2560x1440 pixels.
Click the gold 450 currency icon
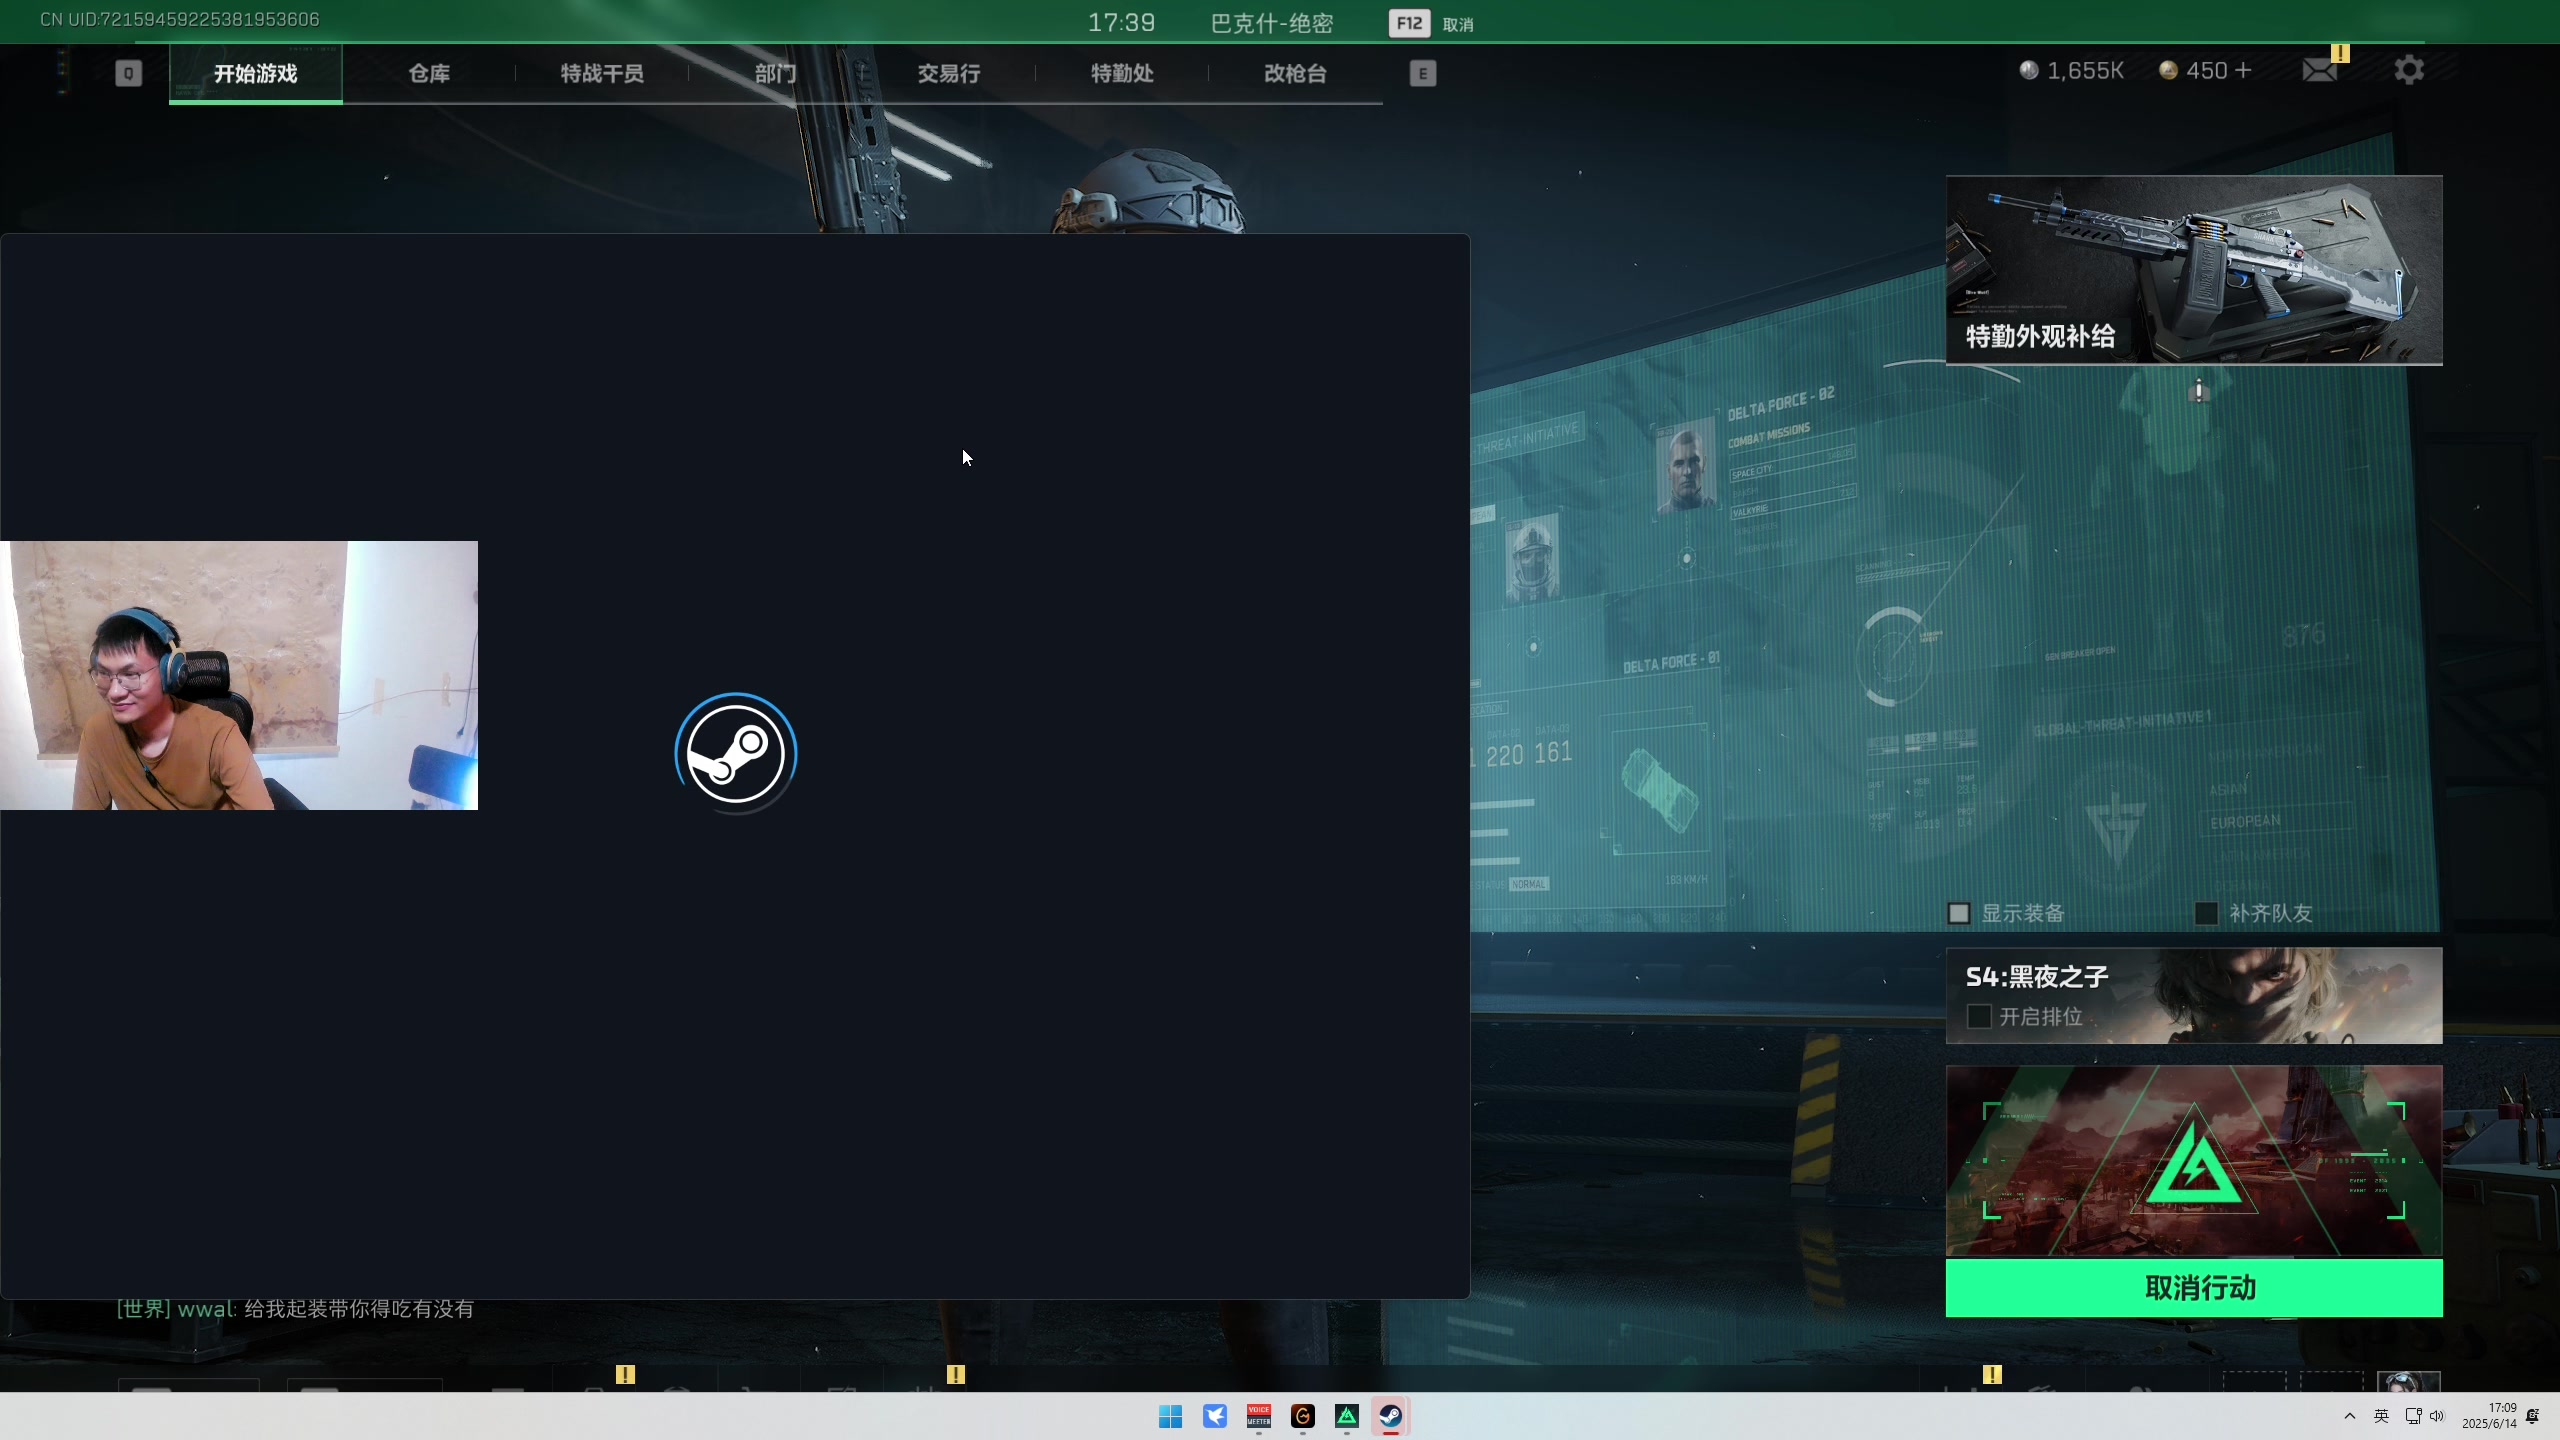[2168, 70]
